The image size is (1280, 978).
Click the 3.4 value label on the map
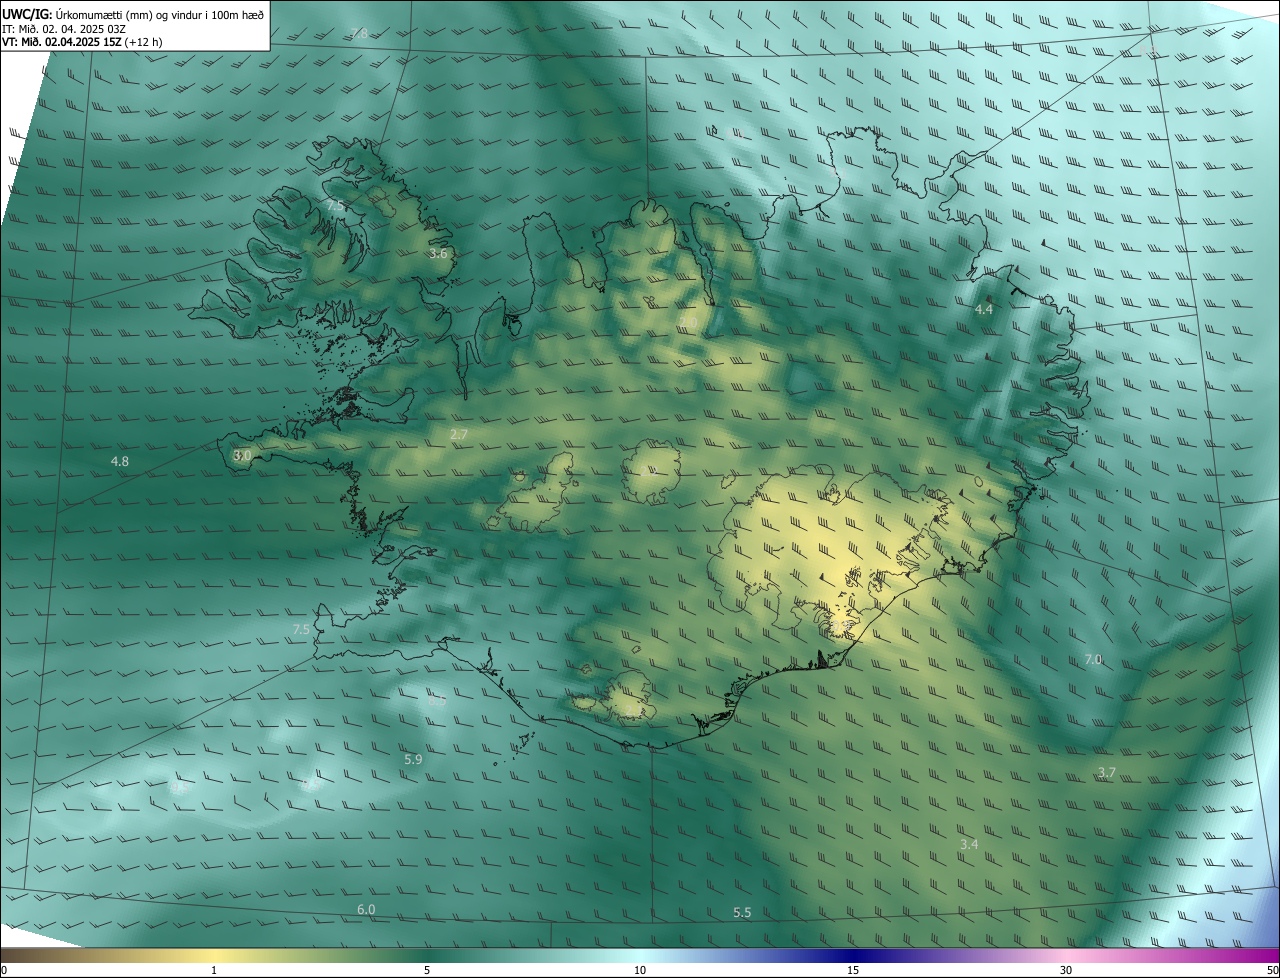click(969, 844)
